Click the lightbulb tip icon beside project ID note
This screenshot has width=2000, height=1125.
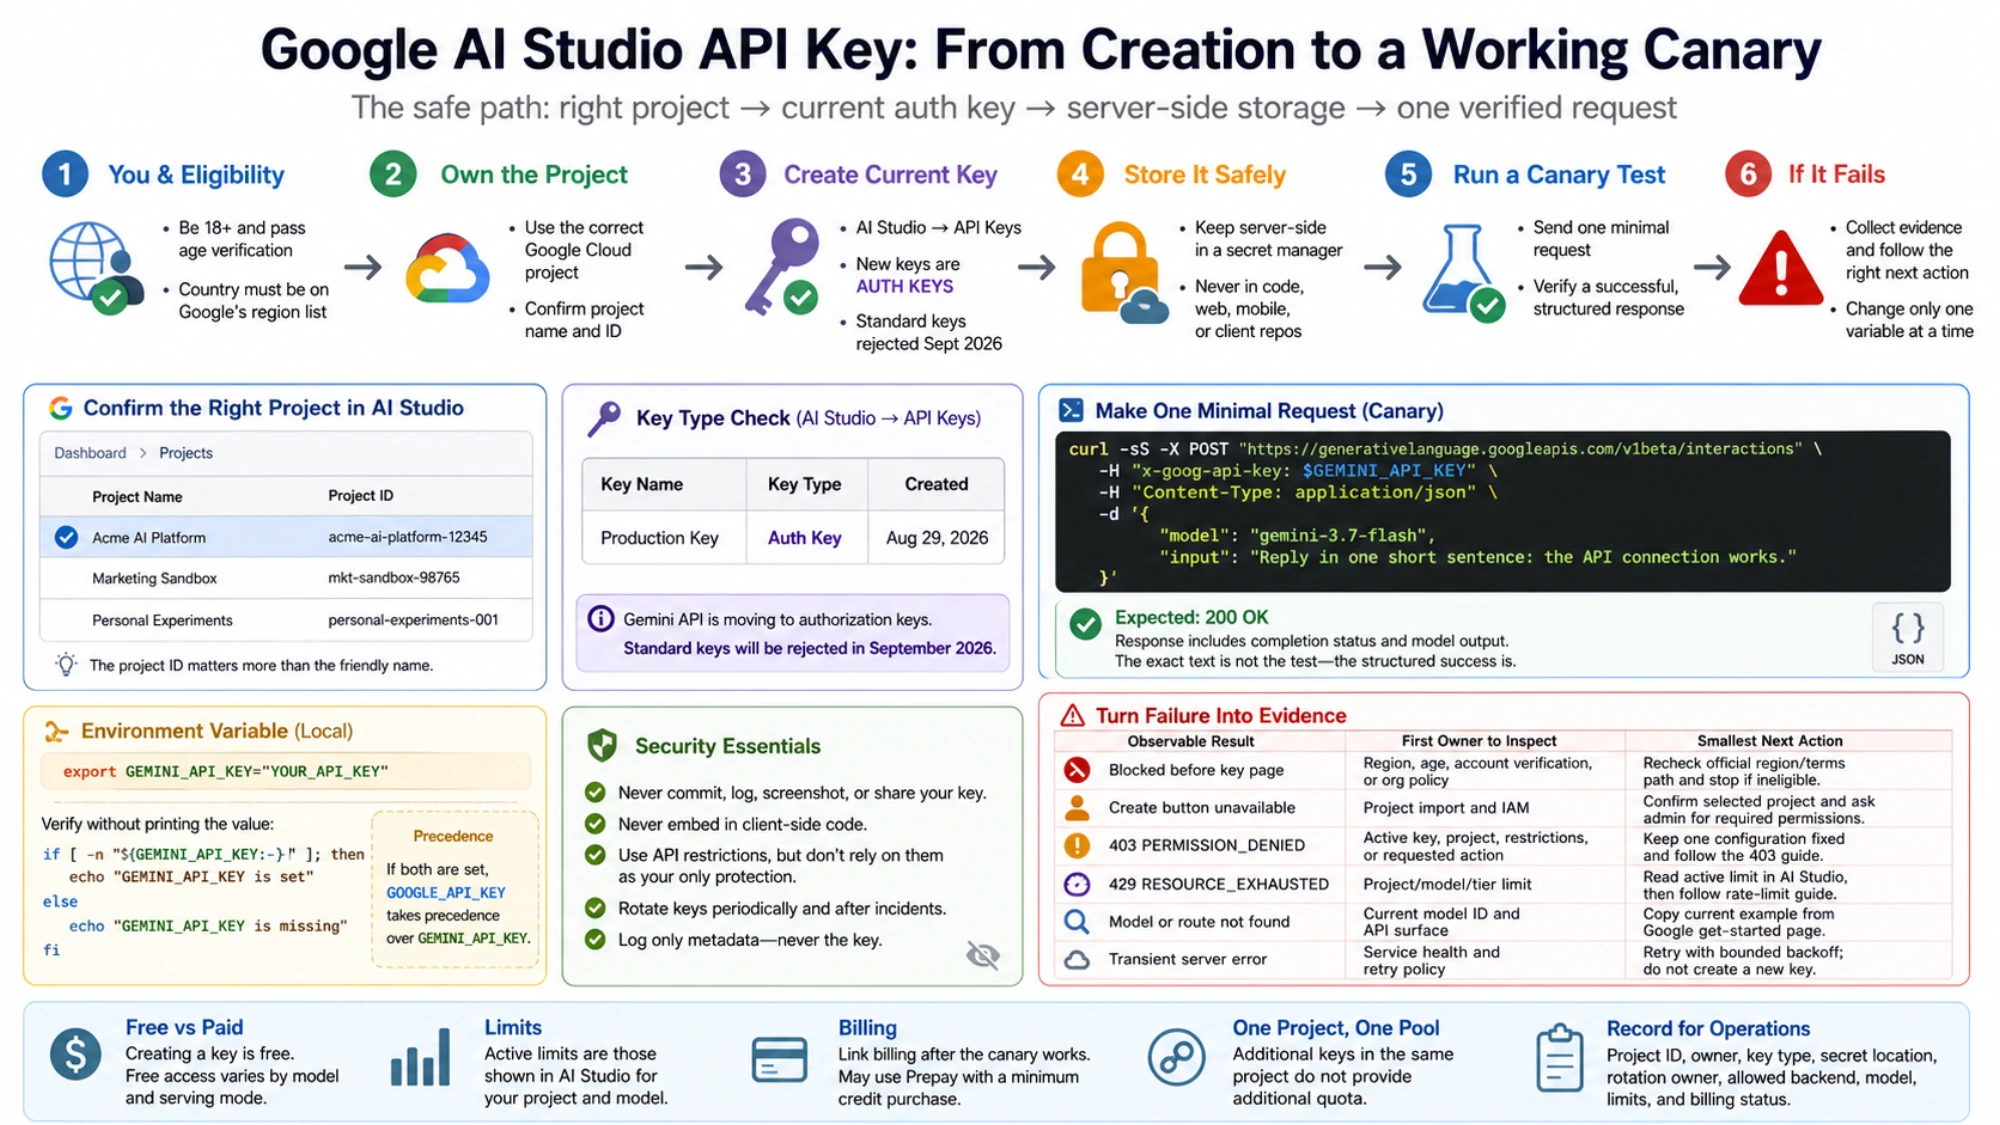pyautogui.click(x=66, y=664)
